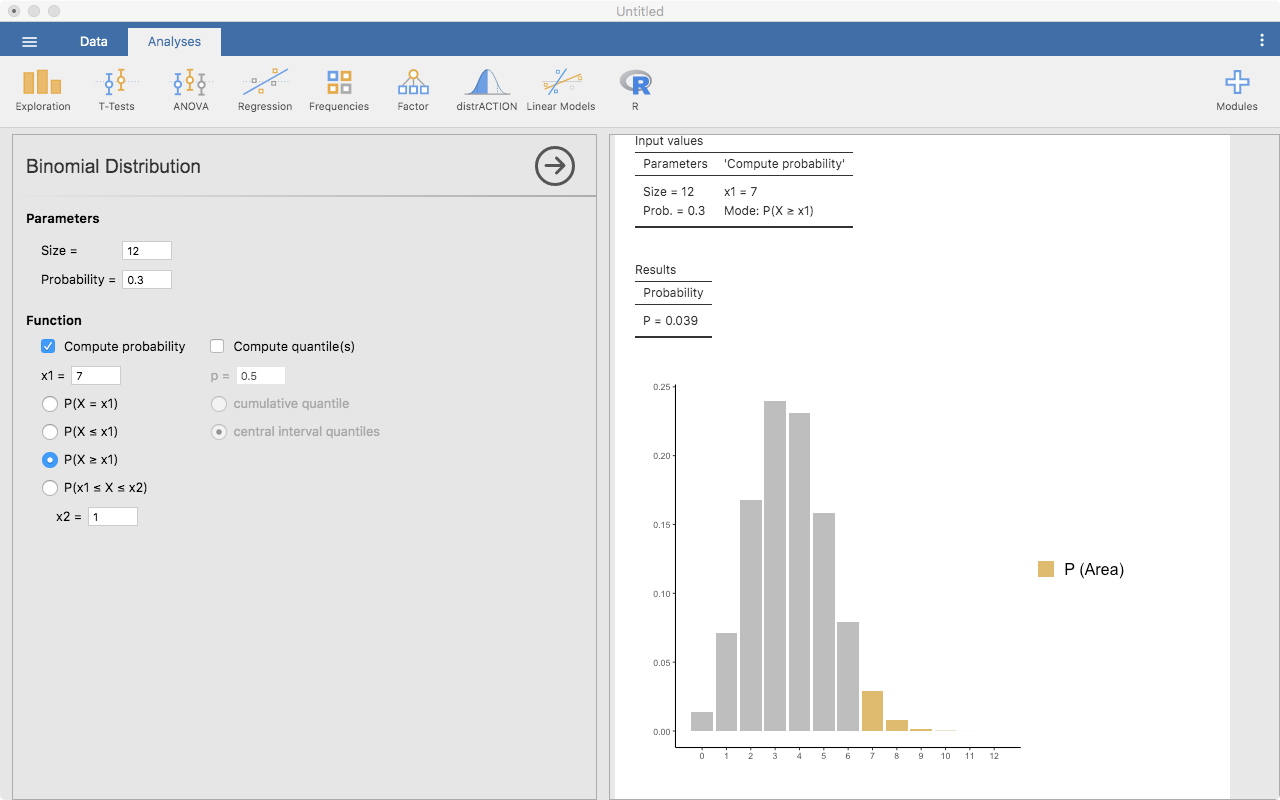The image size is (1280, 800).
Task: Open the three-dot application settings menu
Action: (x=1262, y=41)
